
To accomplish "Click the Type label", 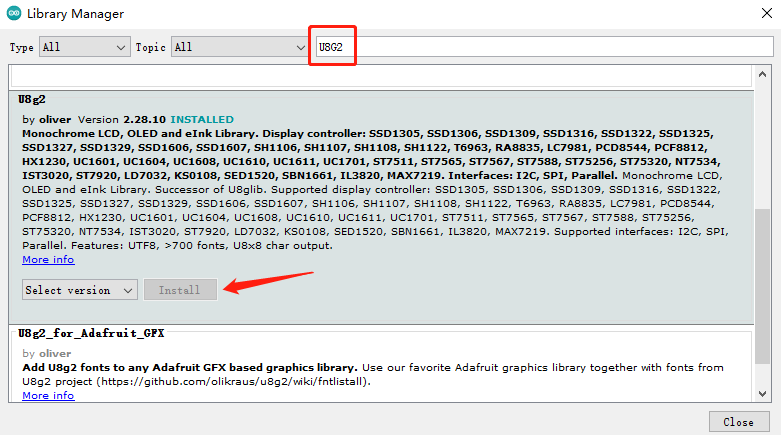I will click(21, 47).
